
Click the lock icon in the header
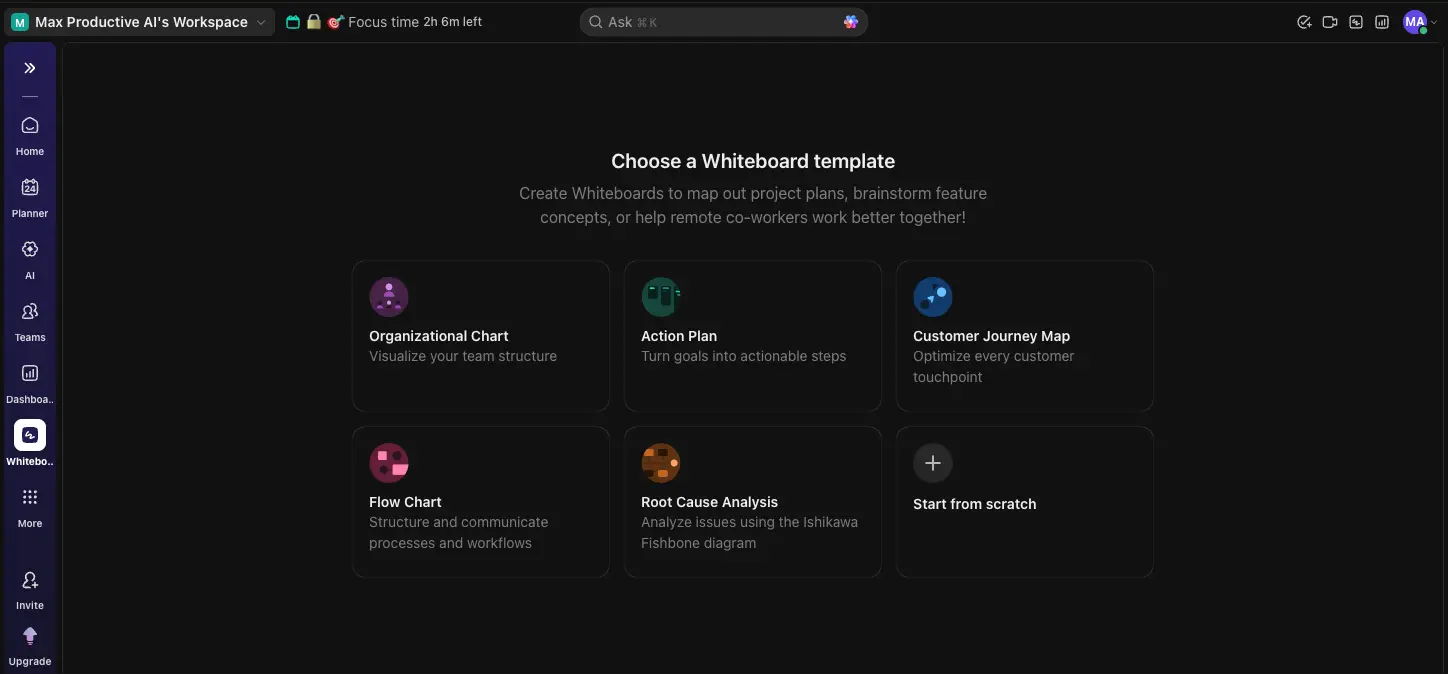(314, 21)
